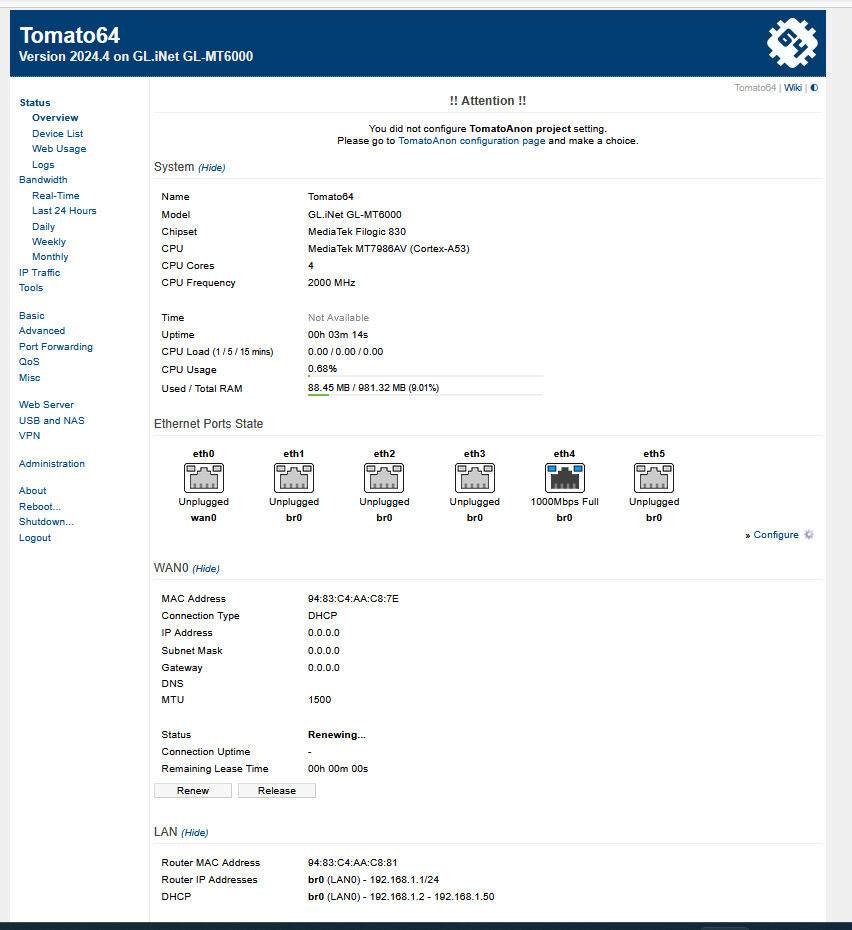This screenshot has height=930, width=852.
Task: Click the Renew WAN button
Action: click(193, 791)
